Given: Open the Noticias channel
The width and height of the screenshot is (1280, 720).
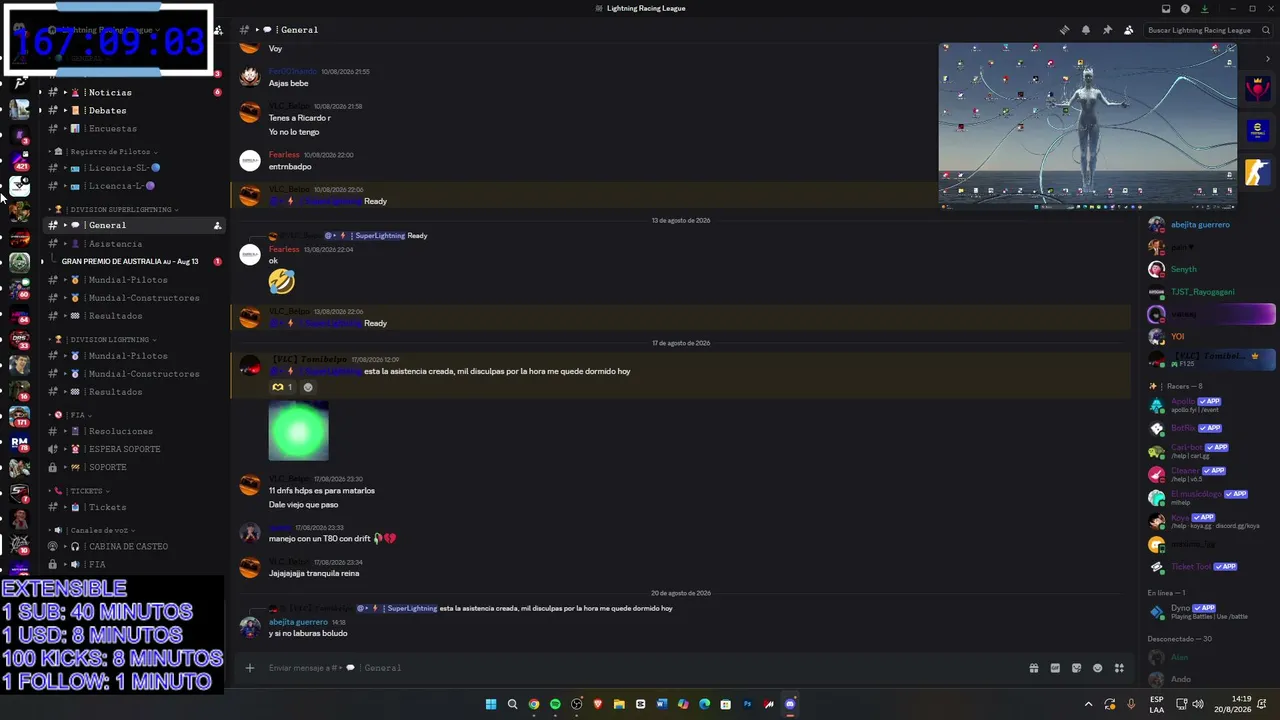Looking at the screenshot, I should [135, 92].
